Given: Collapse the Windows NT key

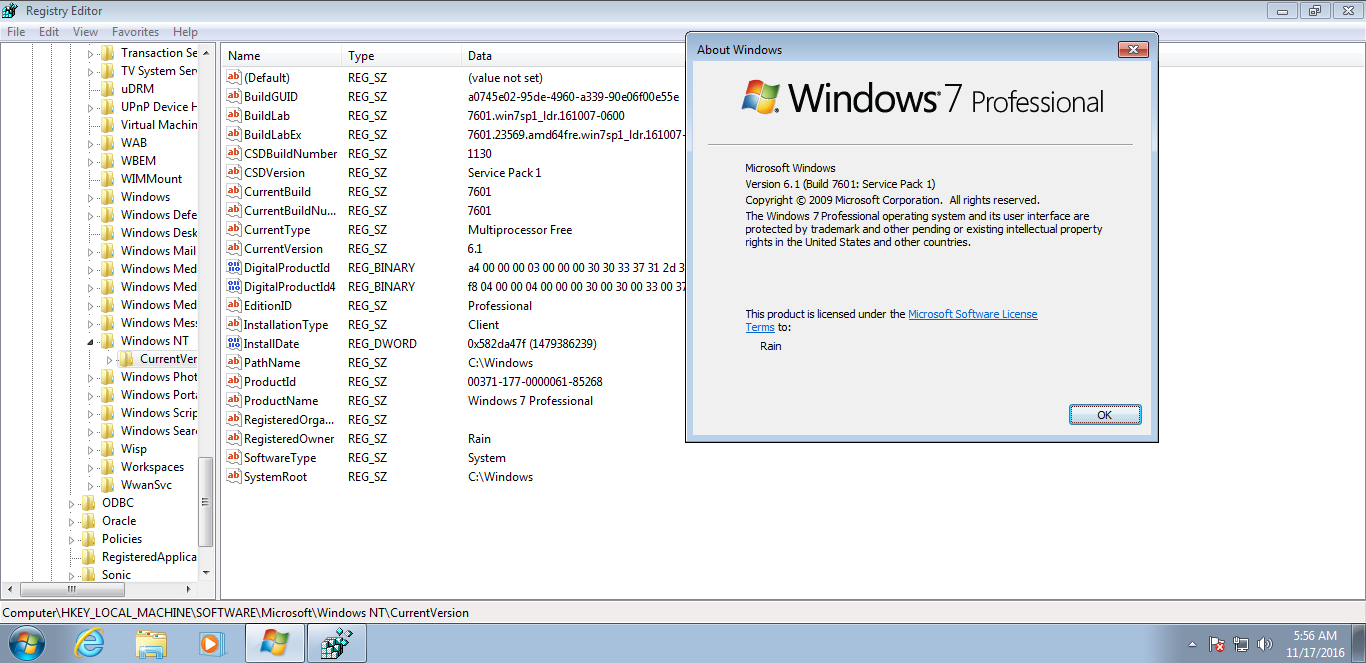Looking at the screenshot, I should click(x=91, y=341).
